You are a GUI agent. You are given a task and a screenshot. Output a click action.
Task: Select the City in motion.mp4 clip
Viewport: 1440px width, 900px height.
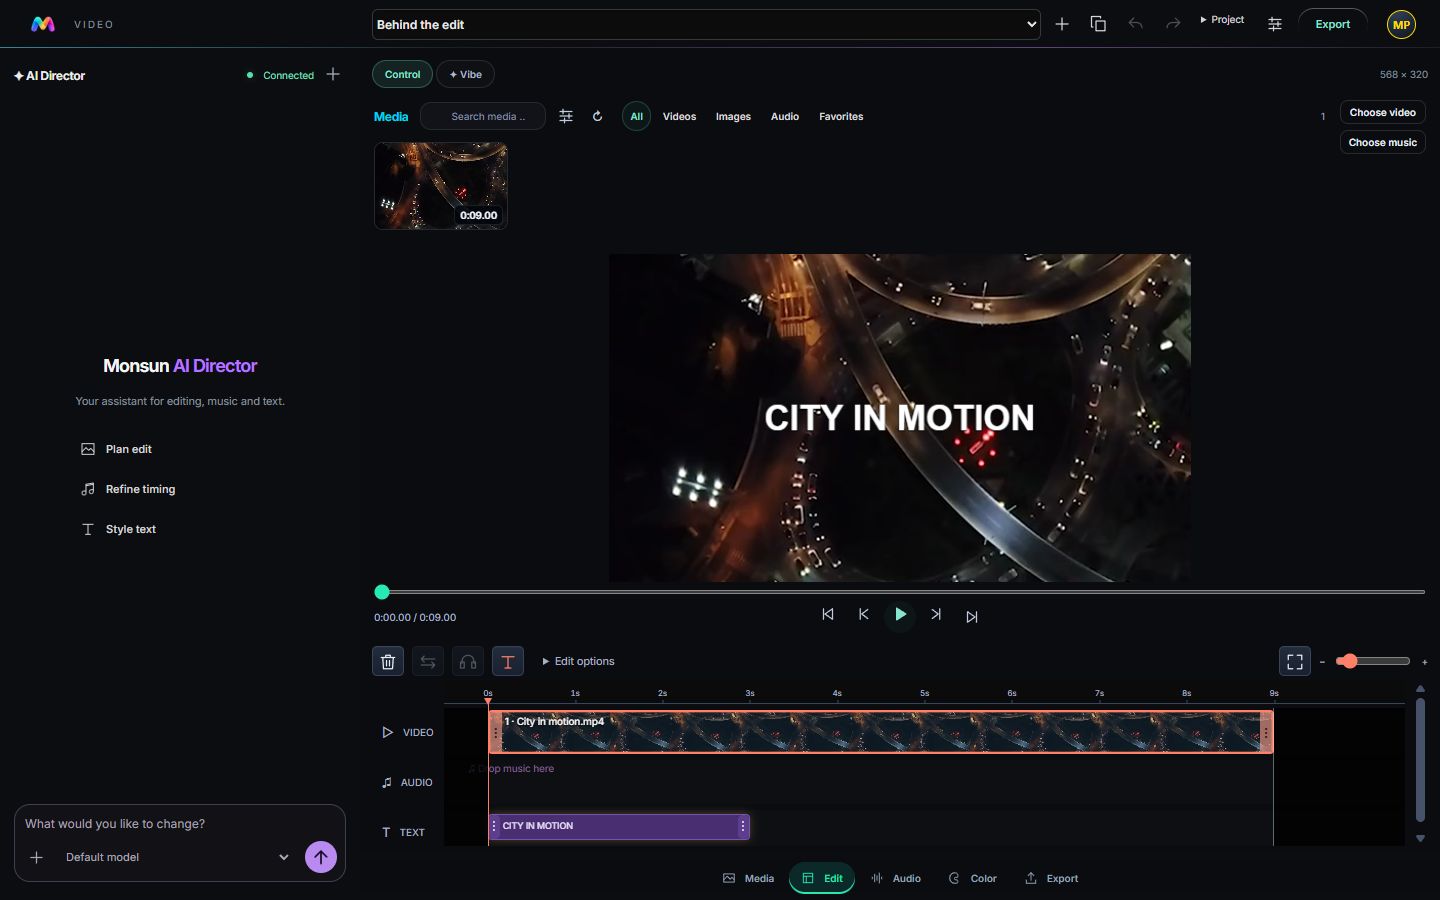[881, 732]
